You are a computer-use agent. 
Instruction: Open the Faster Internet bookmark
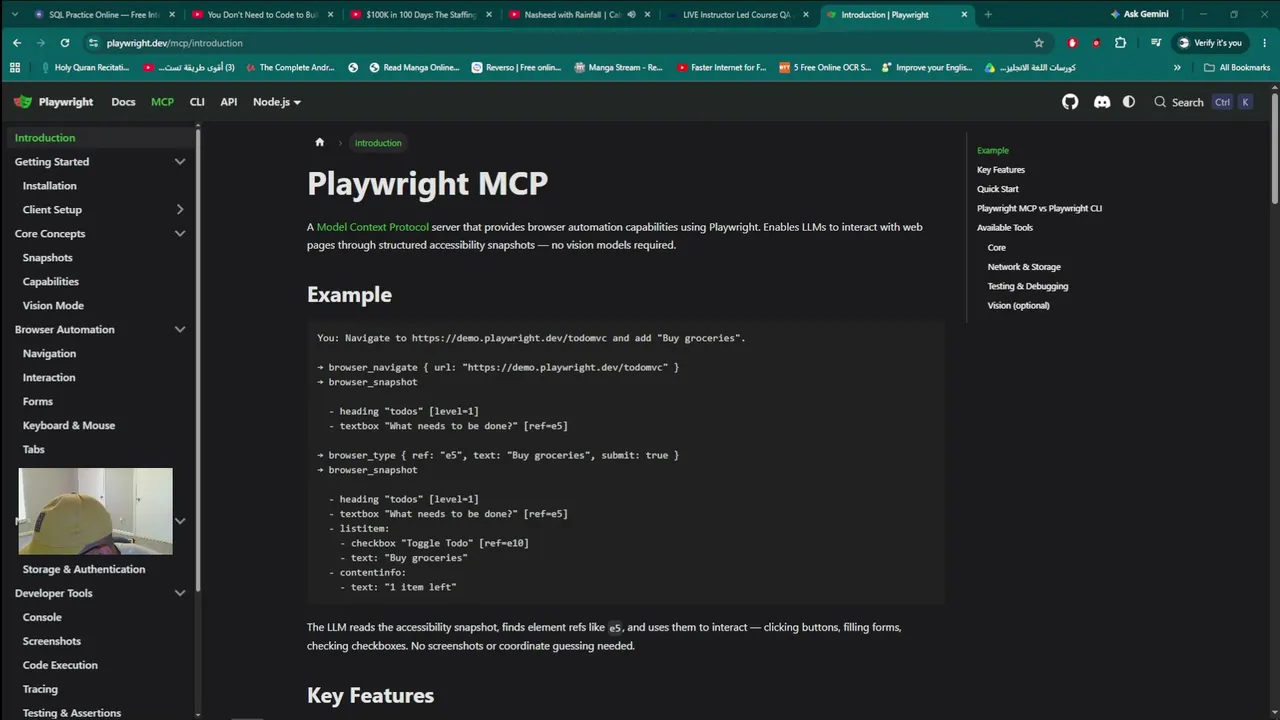pos(722,68)
